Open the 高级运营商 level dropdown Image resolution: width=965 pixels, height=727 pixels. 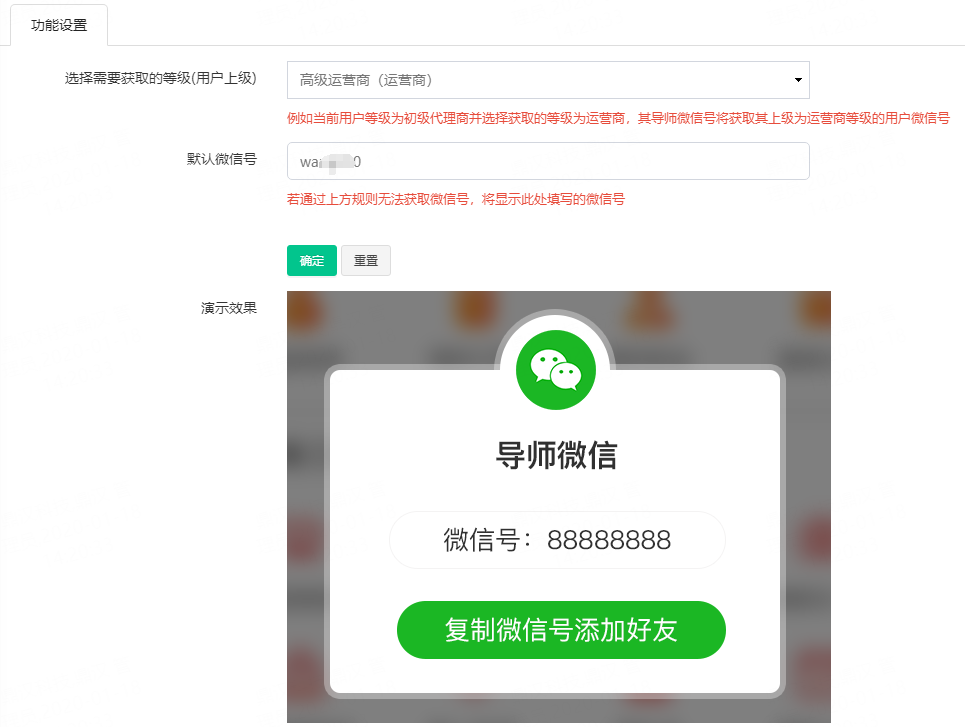click(548, 80)
